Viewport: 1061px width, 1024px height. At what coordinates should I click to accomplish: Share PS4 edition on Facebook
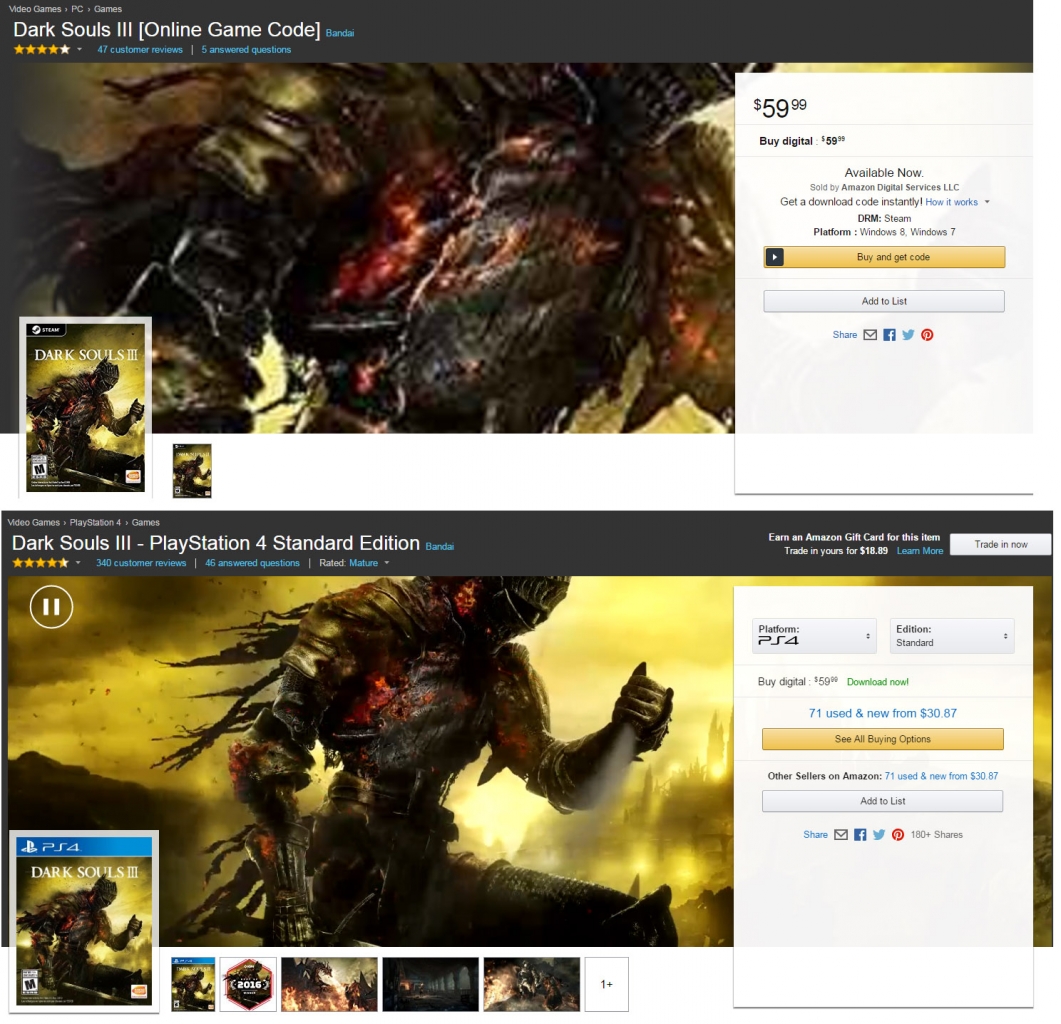(860, 835)
